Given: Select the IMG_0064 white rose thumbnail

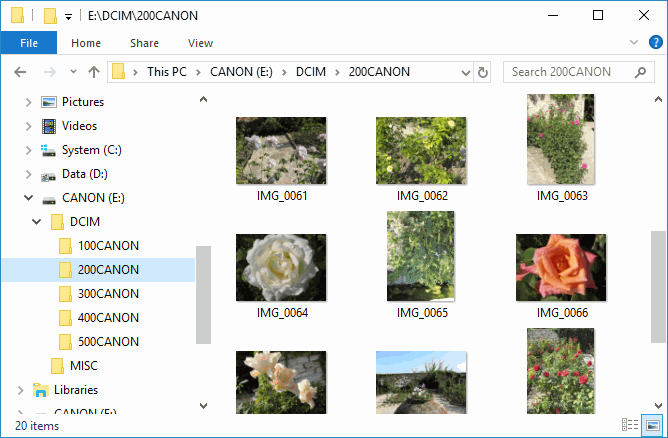Looking at the screenshot, I should click(x=281, y=267).
